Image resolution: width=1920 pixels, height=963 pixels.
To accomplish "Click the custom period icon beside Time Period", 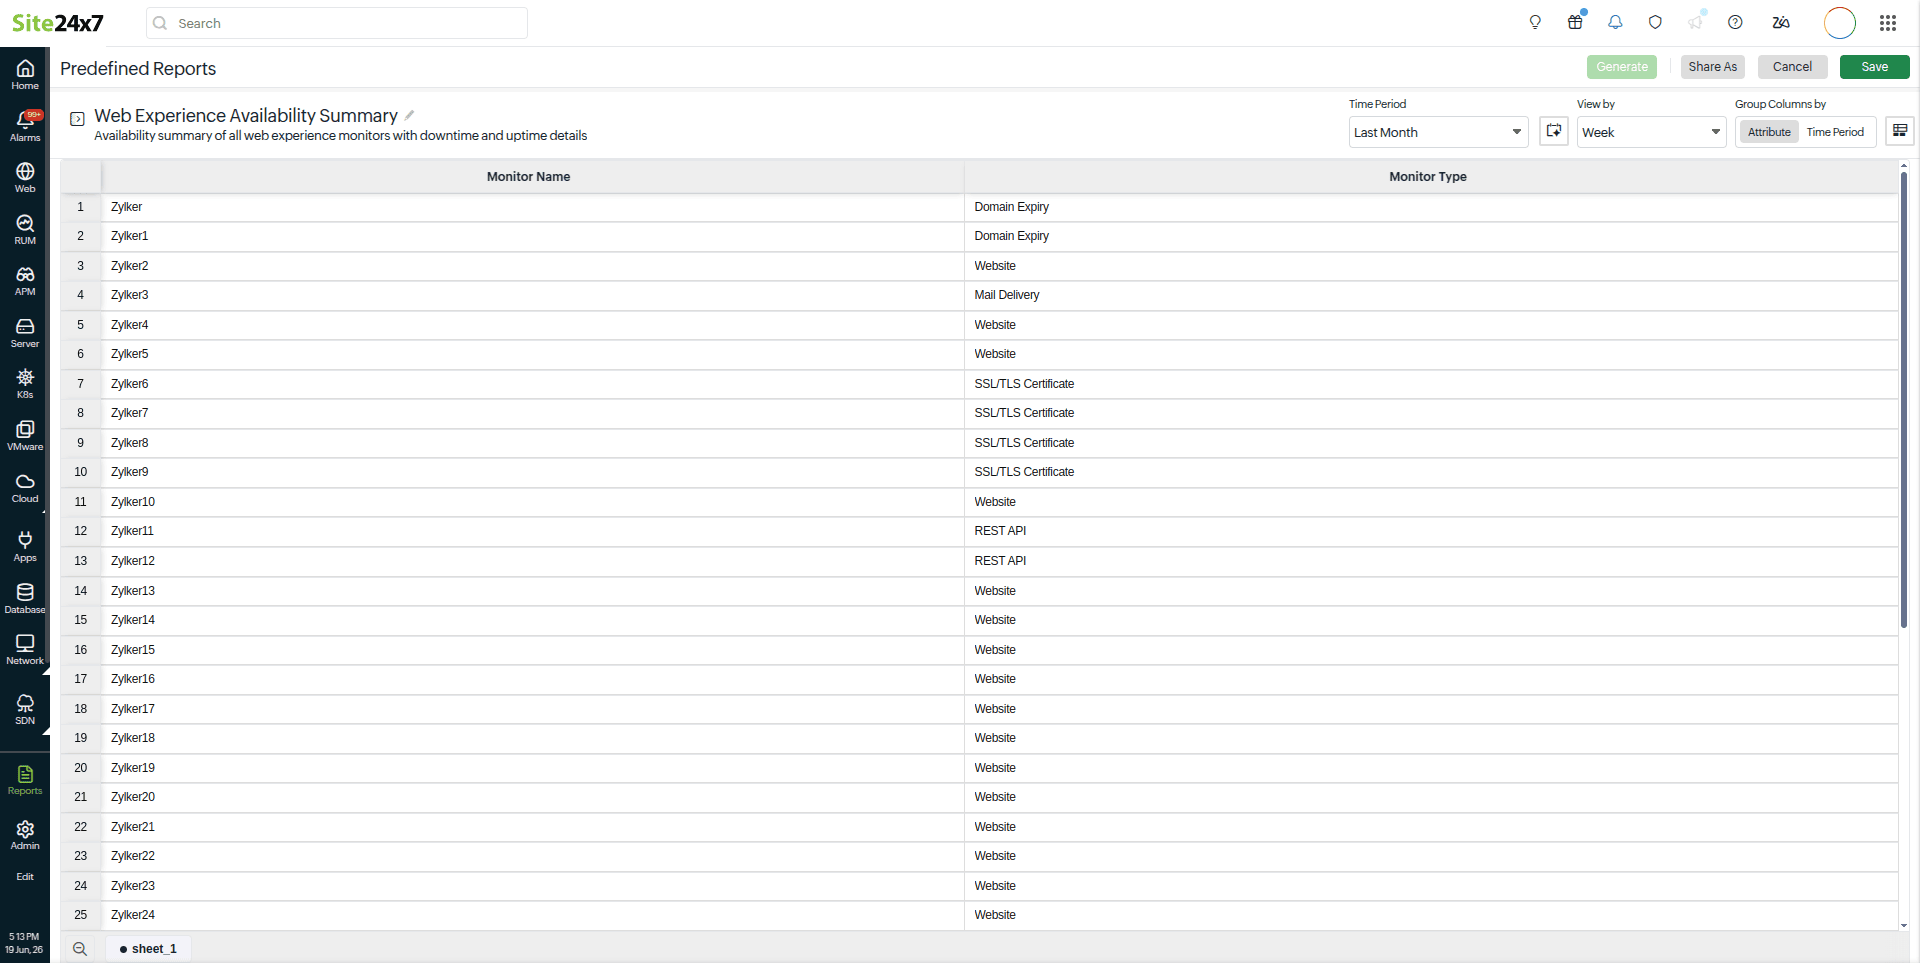I will pyautogui.click(x=1554, y=131).
